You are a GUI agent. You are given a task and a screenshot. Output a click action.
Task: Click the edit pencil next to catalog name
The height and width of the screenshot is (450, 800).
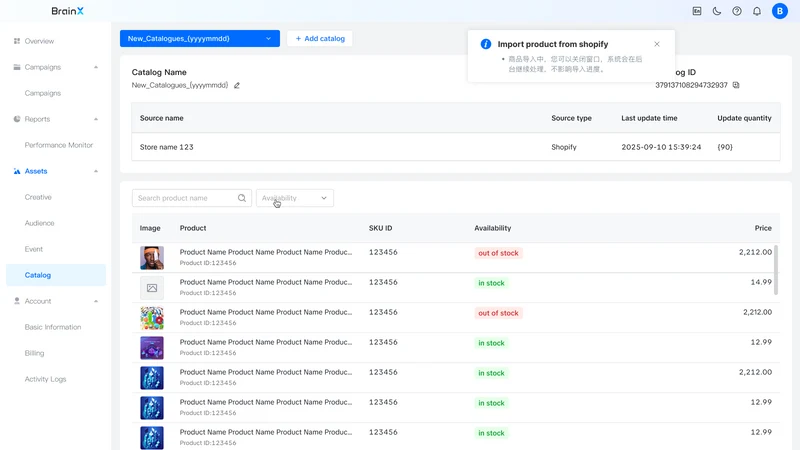[237, 85]
